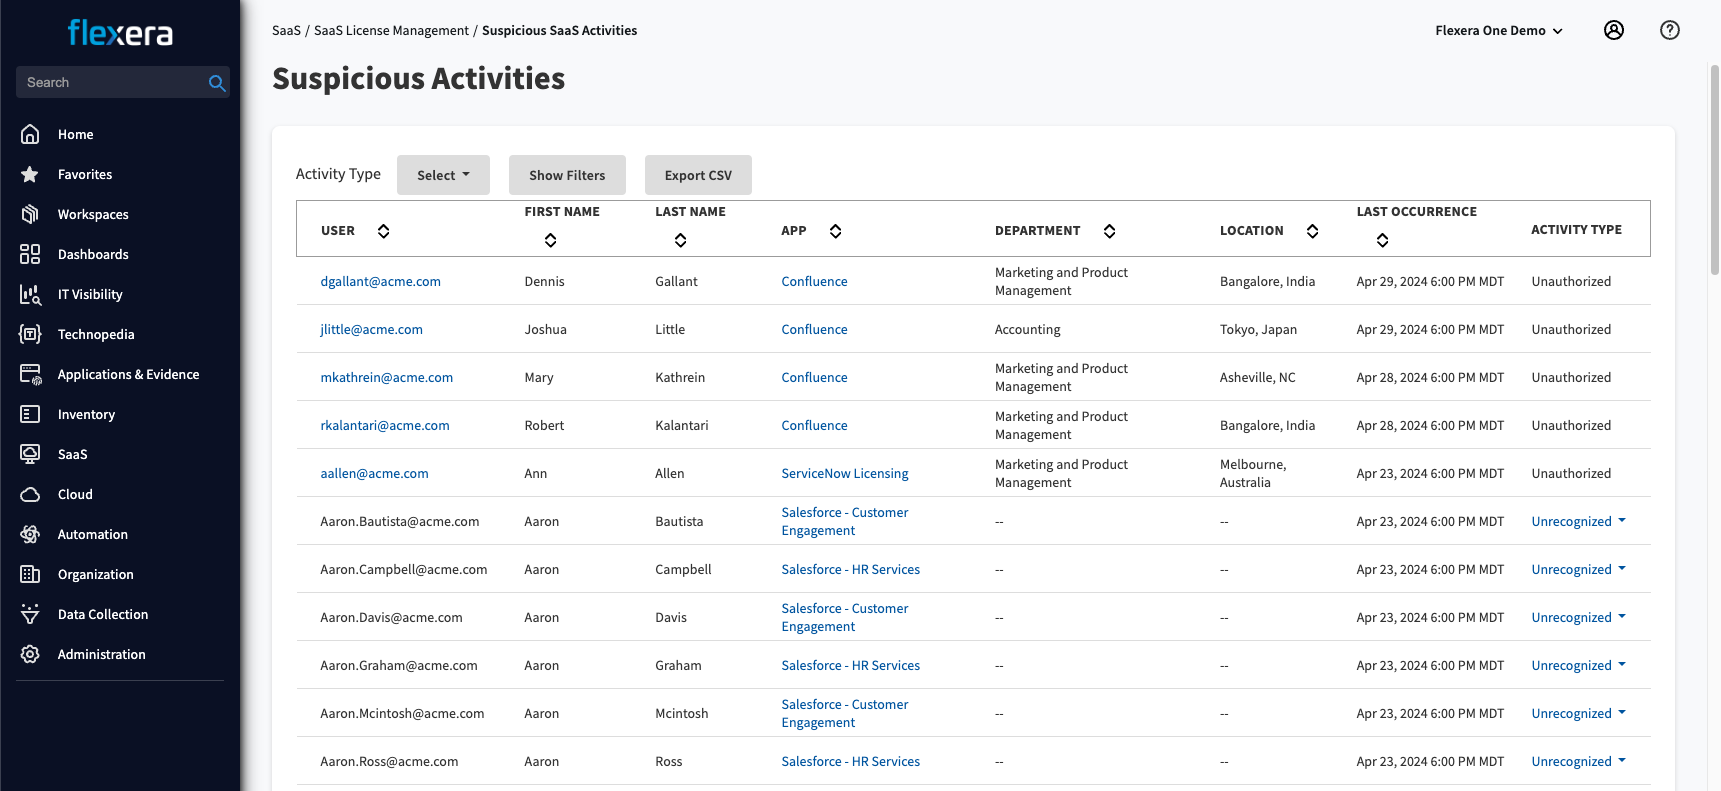1721x791 pixels.
Task: Click the Administration gear icon
Action: tap(30, 654)
